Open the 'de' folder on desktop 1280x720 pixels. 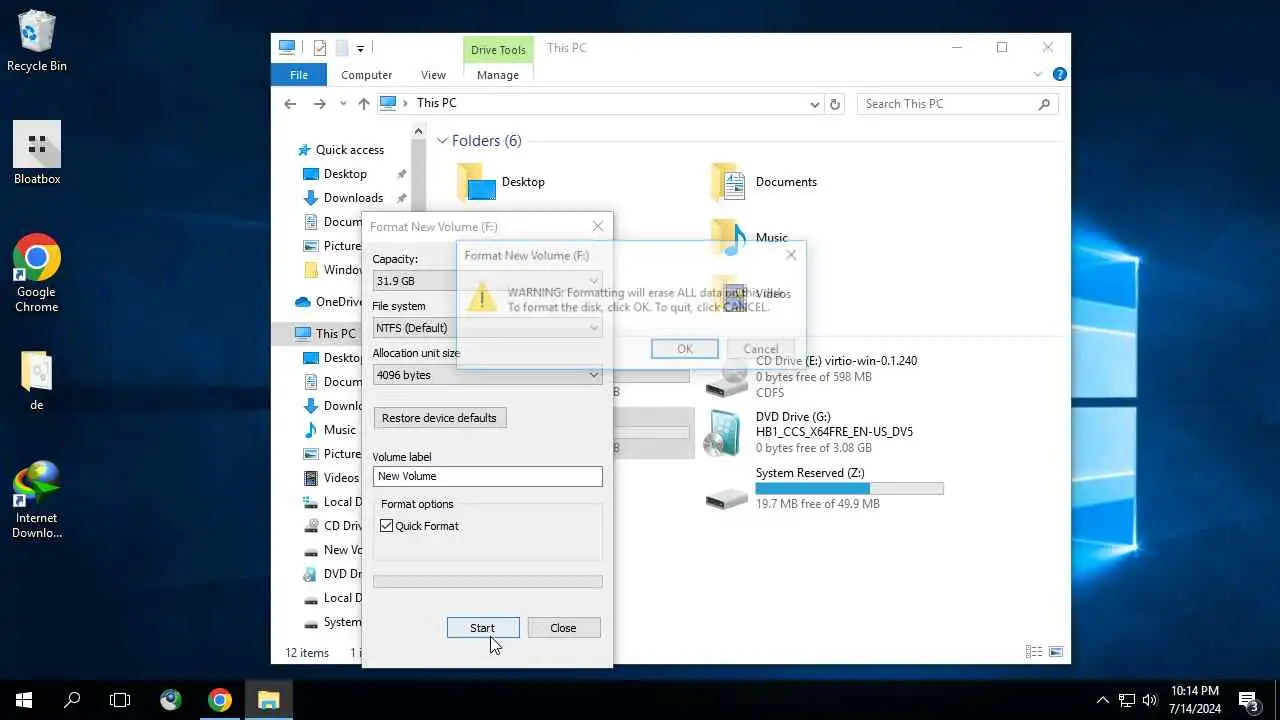click(x=37, y=379)
